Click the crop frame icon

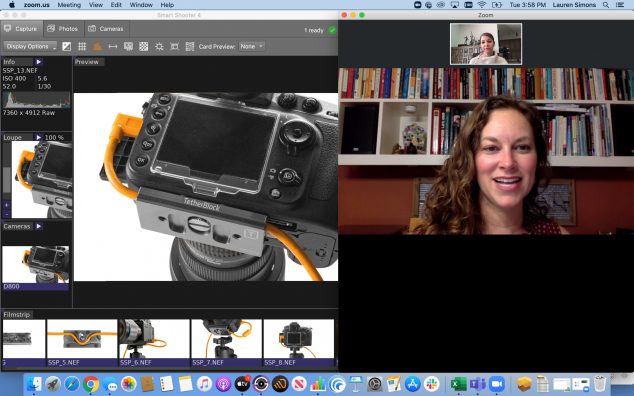coord(174,47)
